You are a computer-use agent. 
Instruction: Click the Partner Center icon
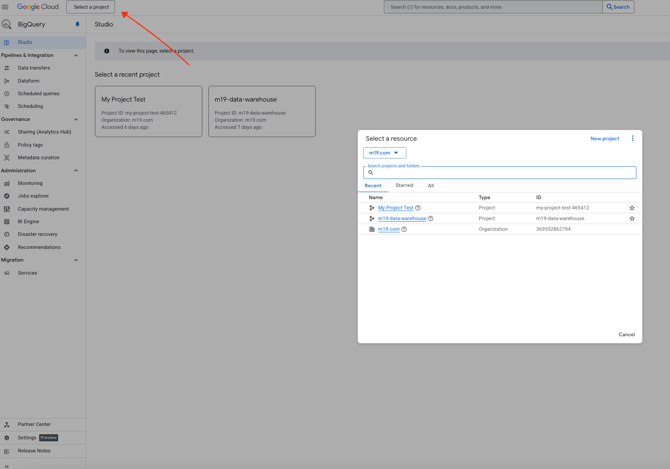(x=6, y=425)
